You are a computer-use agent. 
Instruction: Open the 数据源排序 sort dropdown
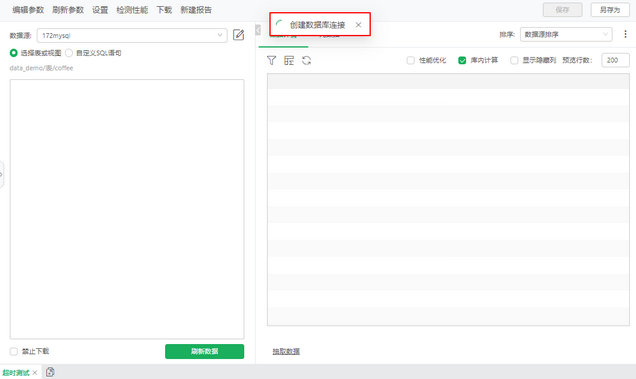[566, 34]
